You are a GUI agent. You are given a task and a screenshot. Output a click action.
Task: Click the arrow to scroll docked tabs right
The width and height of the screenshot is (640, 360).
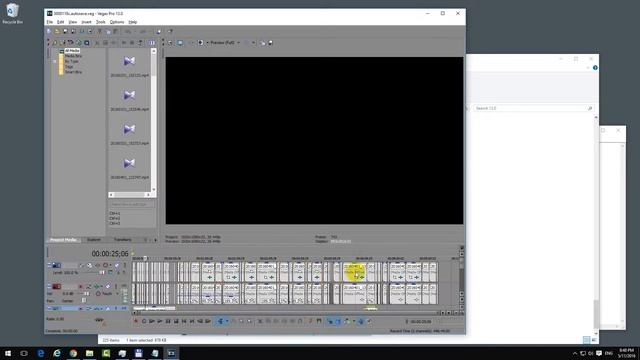point(155,240)
